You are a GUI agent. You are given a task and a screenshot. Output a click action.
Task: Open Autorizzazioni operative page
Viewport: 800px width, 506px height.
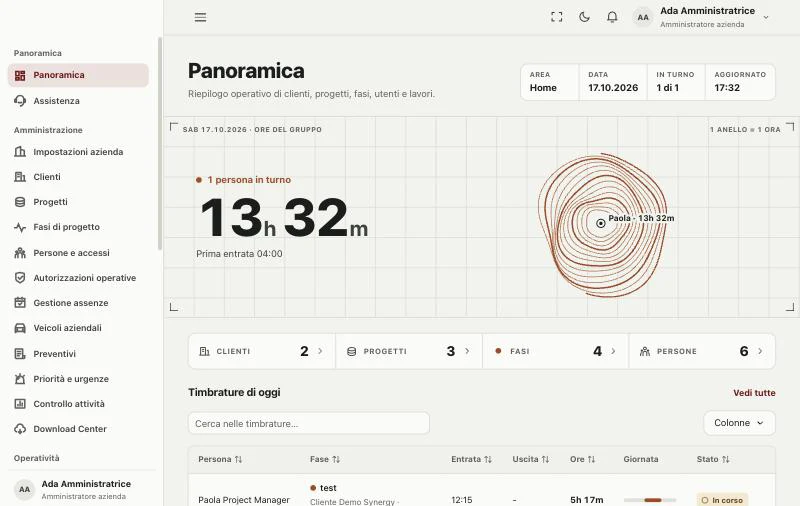[x=78, y=278]
